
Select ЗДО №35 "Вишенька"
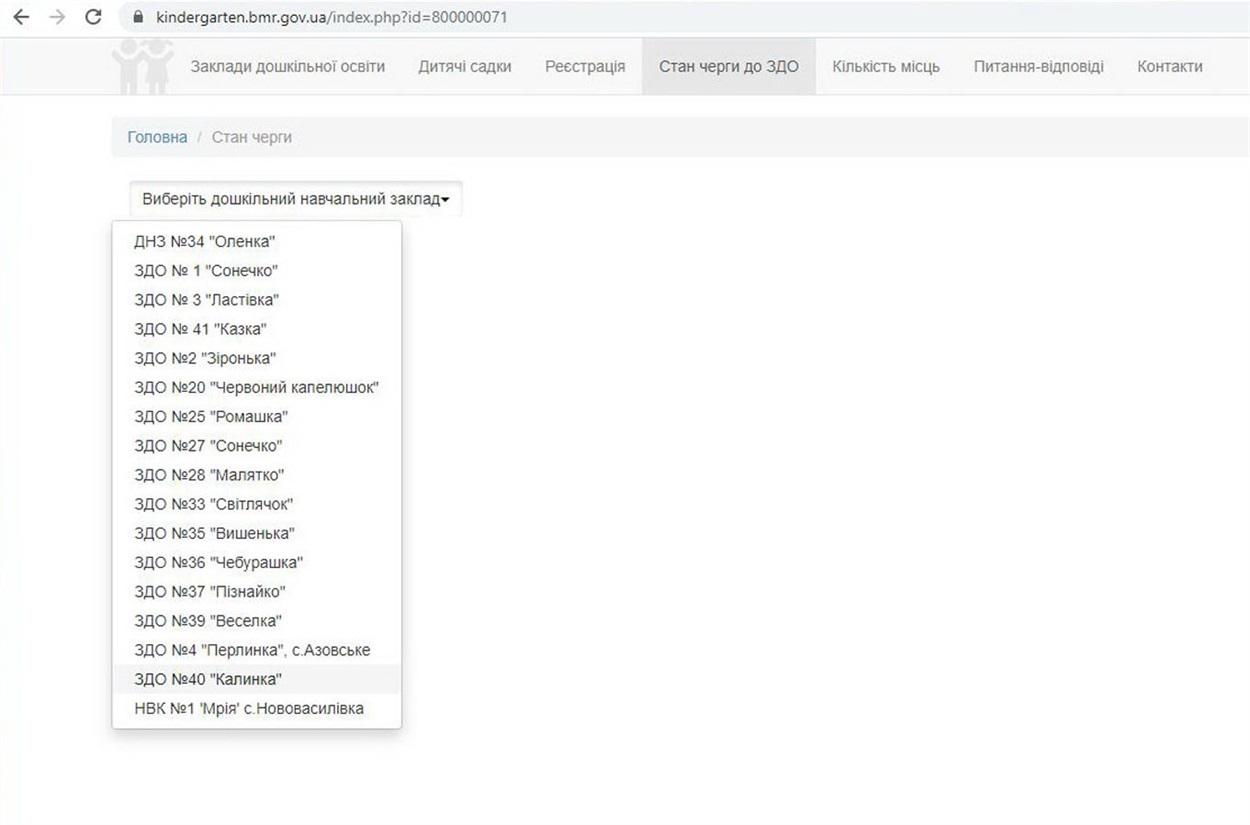coord(256,533)
